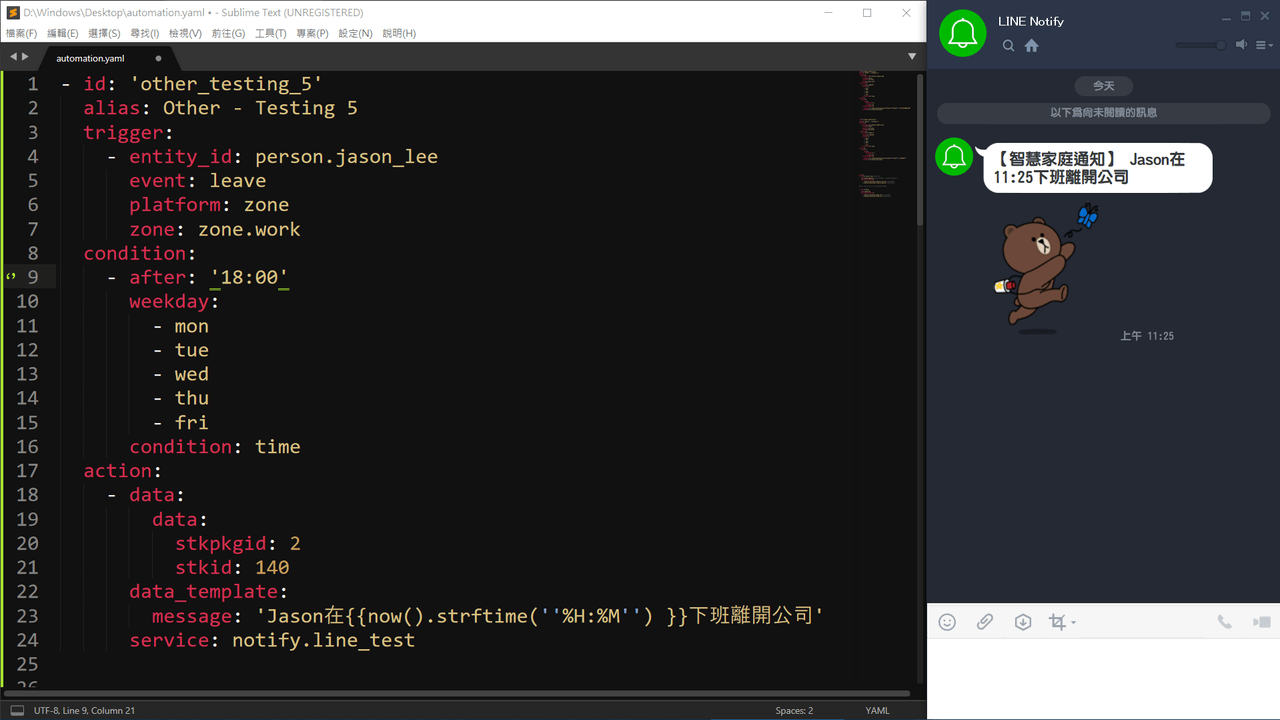Click the 上午 11:25 timestamp in chat
Viewport: 1280px width, 720px height.
[1147, 336]
